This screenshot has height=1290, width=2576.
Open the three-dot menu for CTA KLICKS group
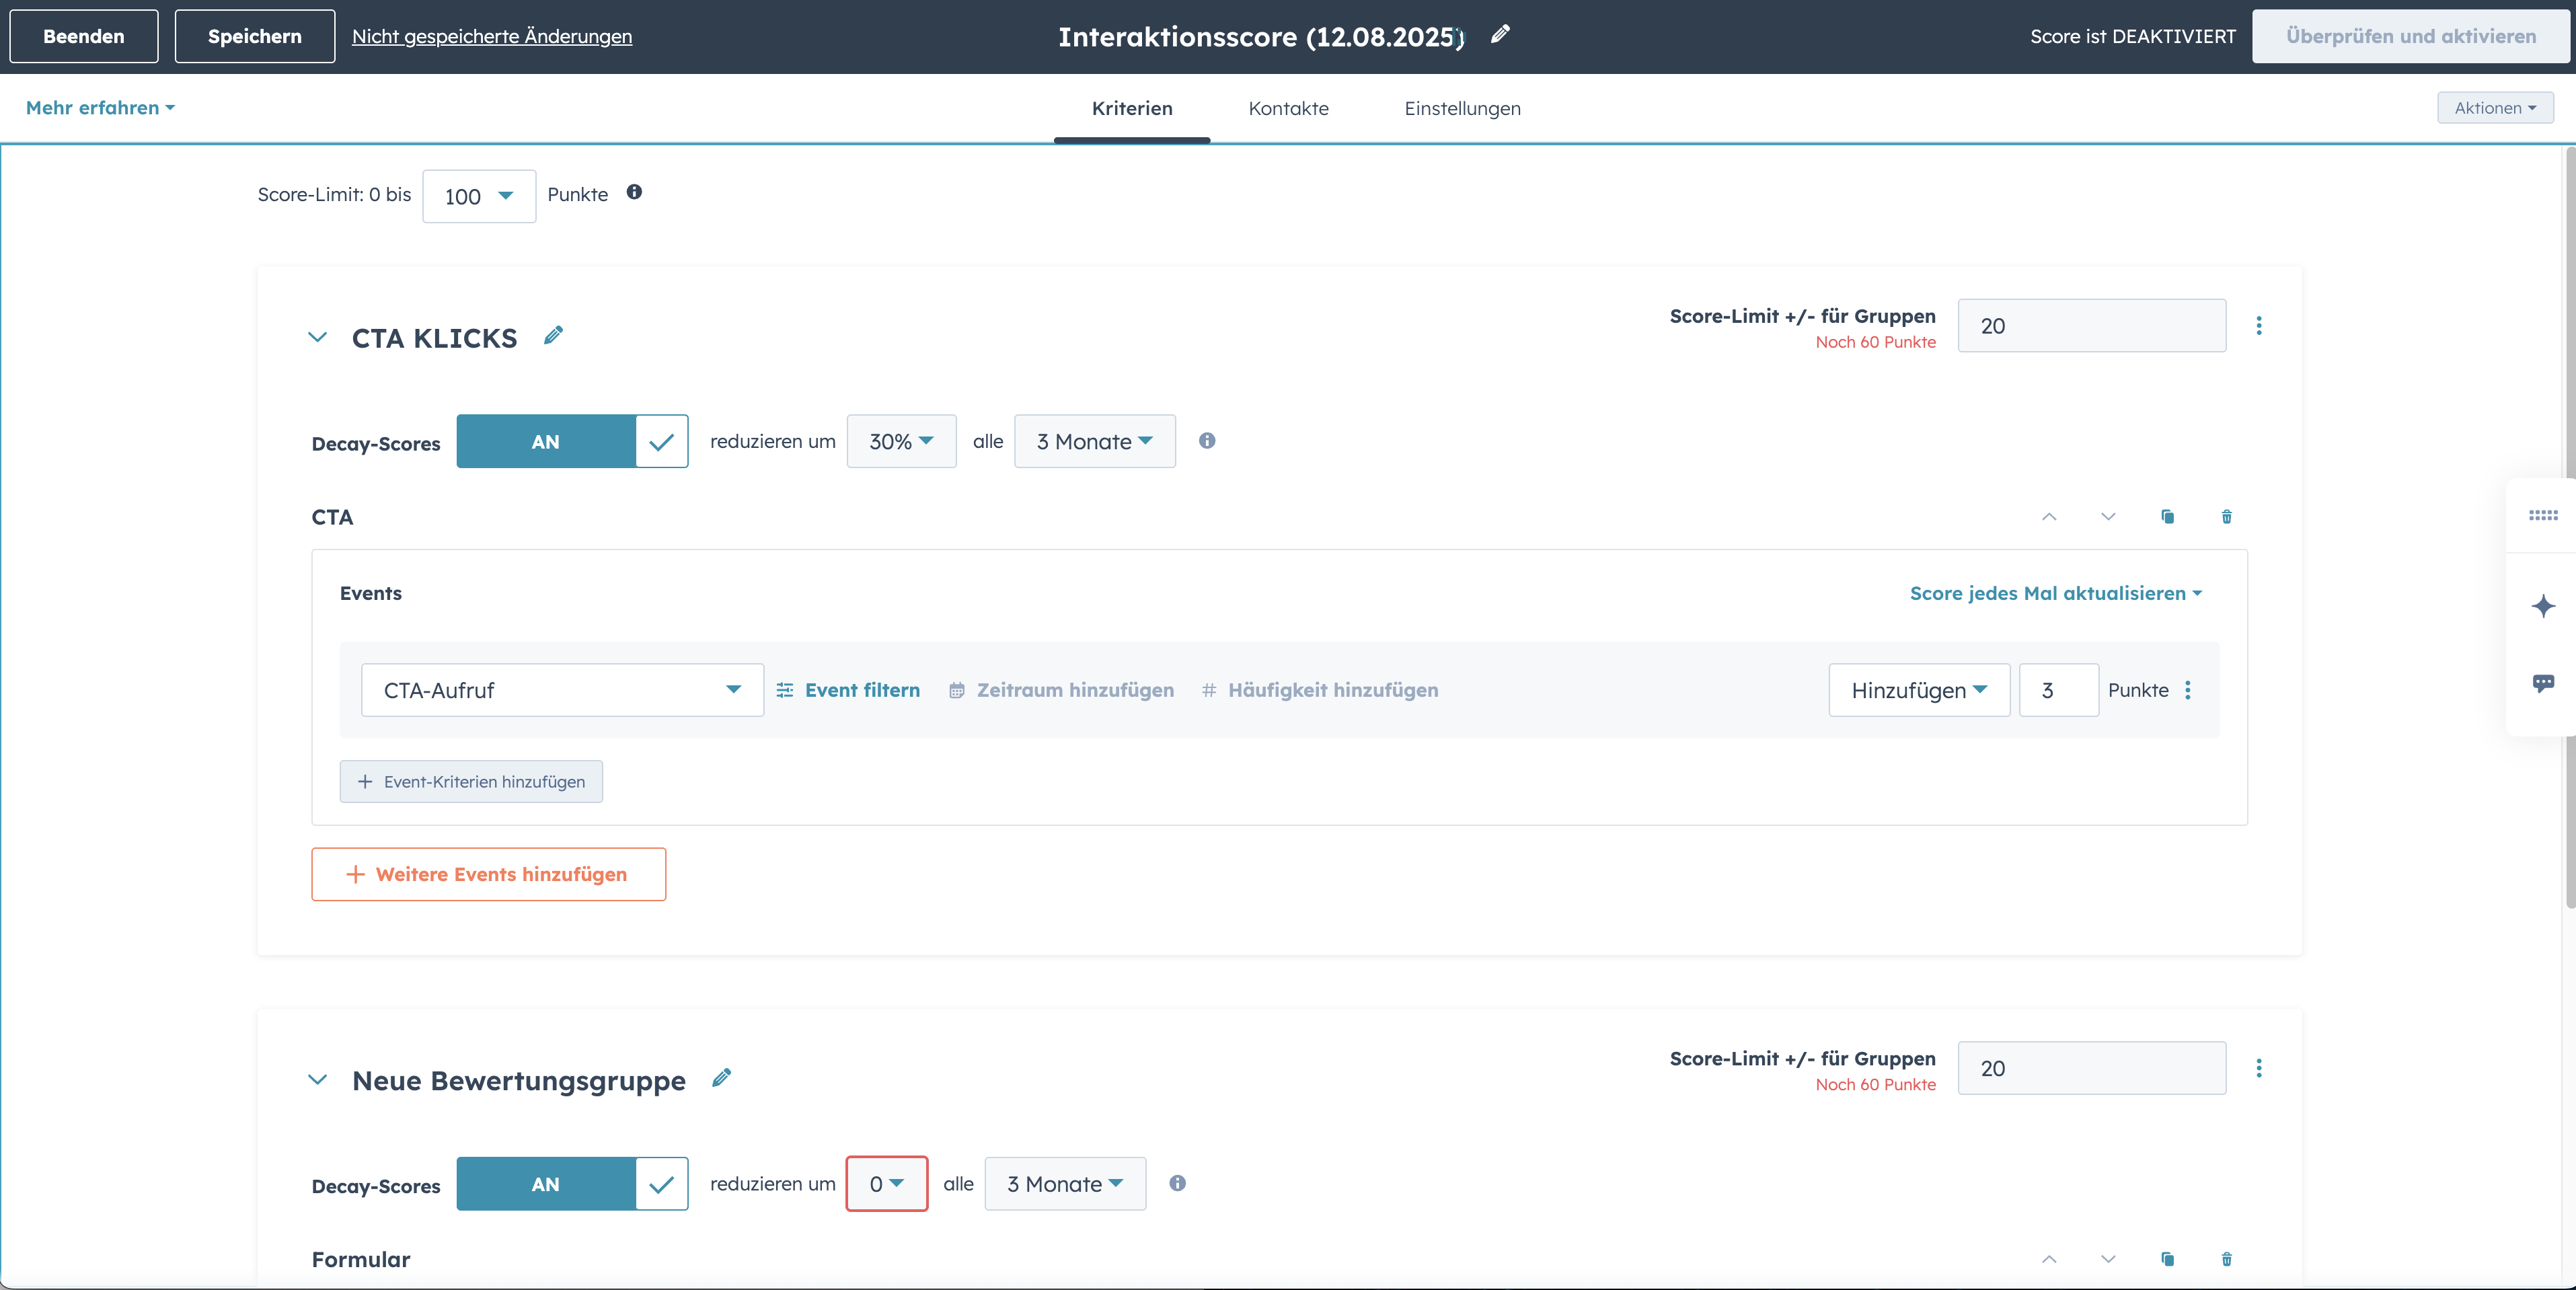coord(2259,326)
